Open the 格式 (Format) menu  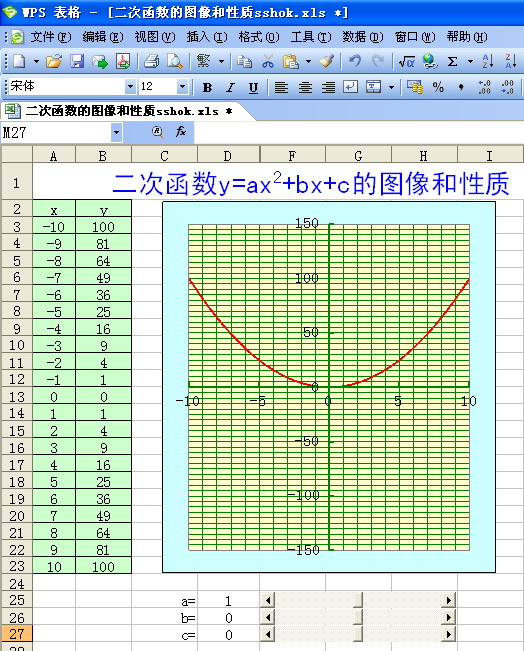click(x=259, y=37)
